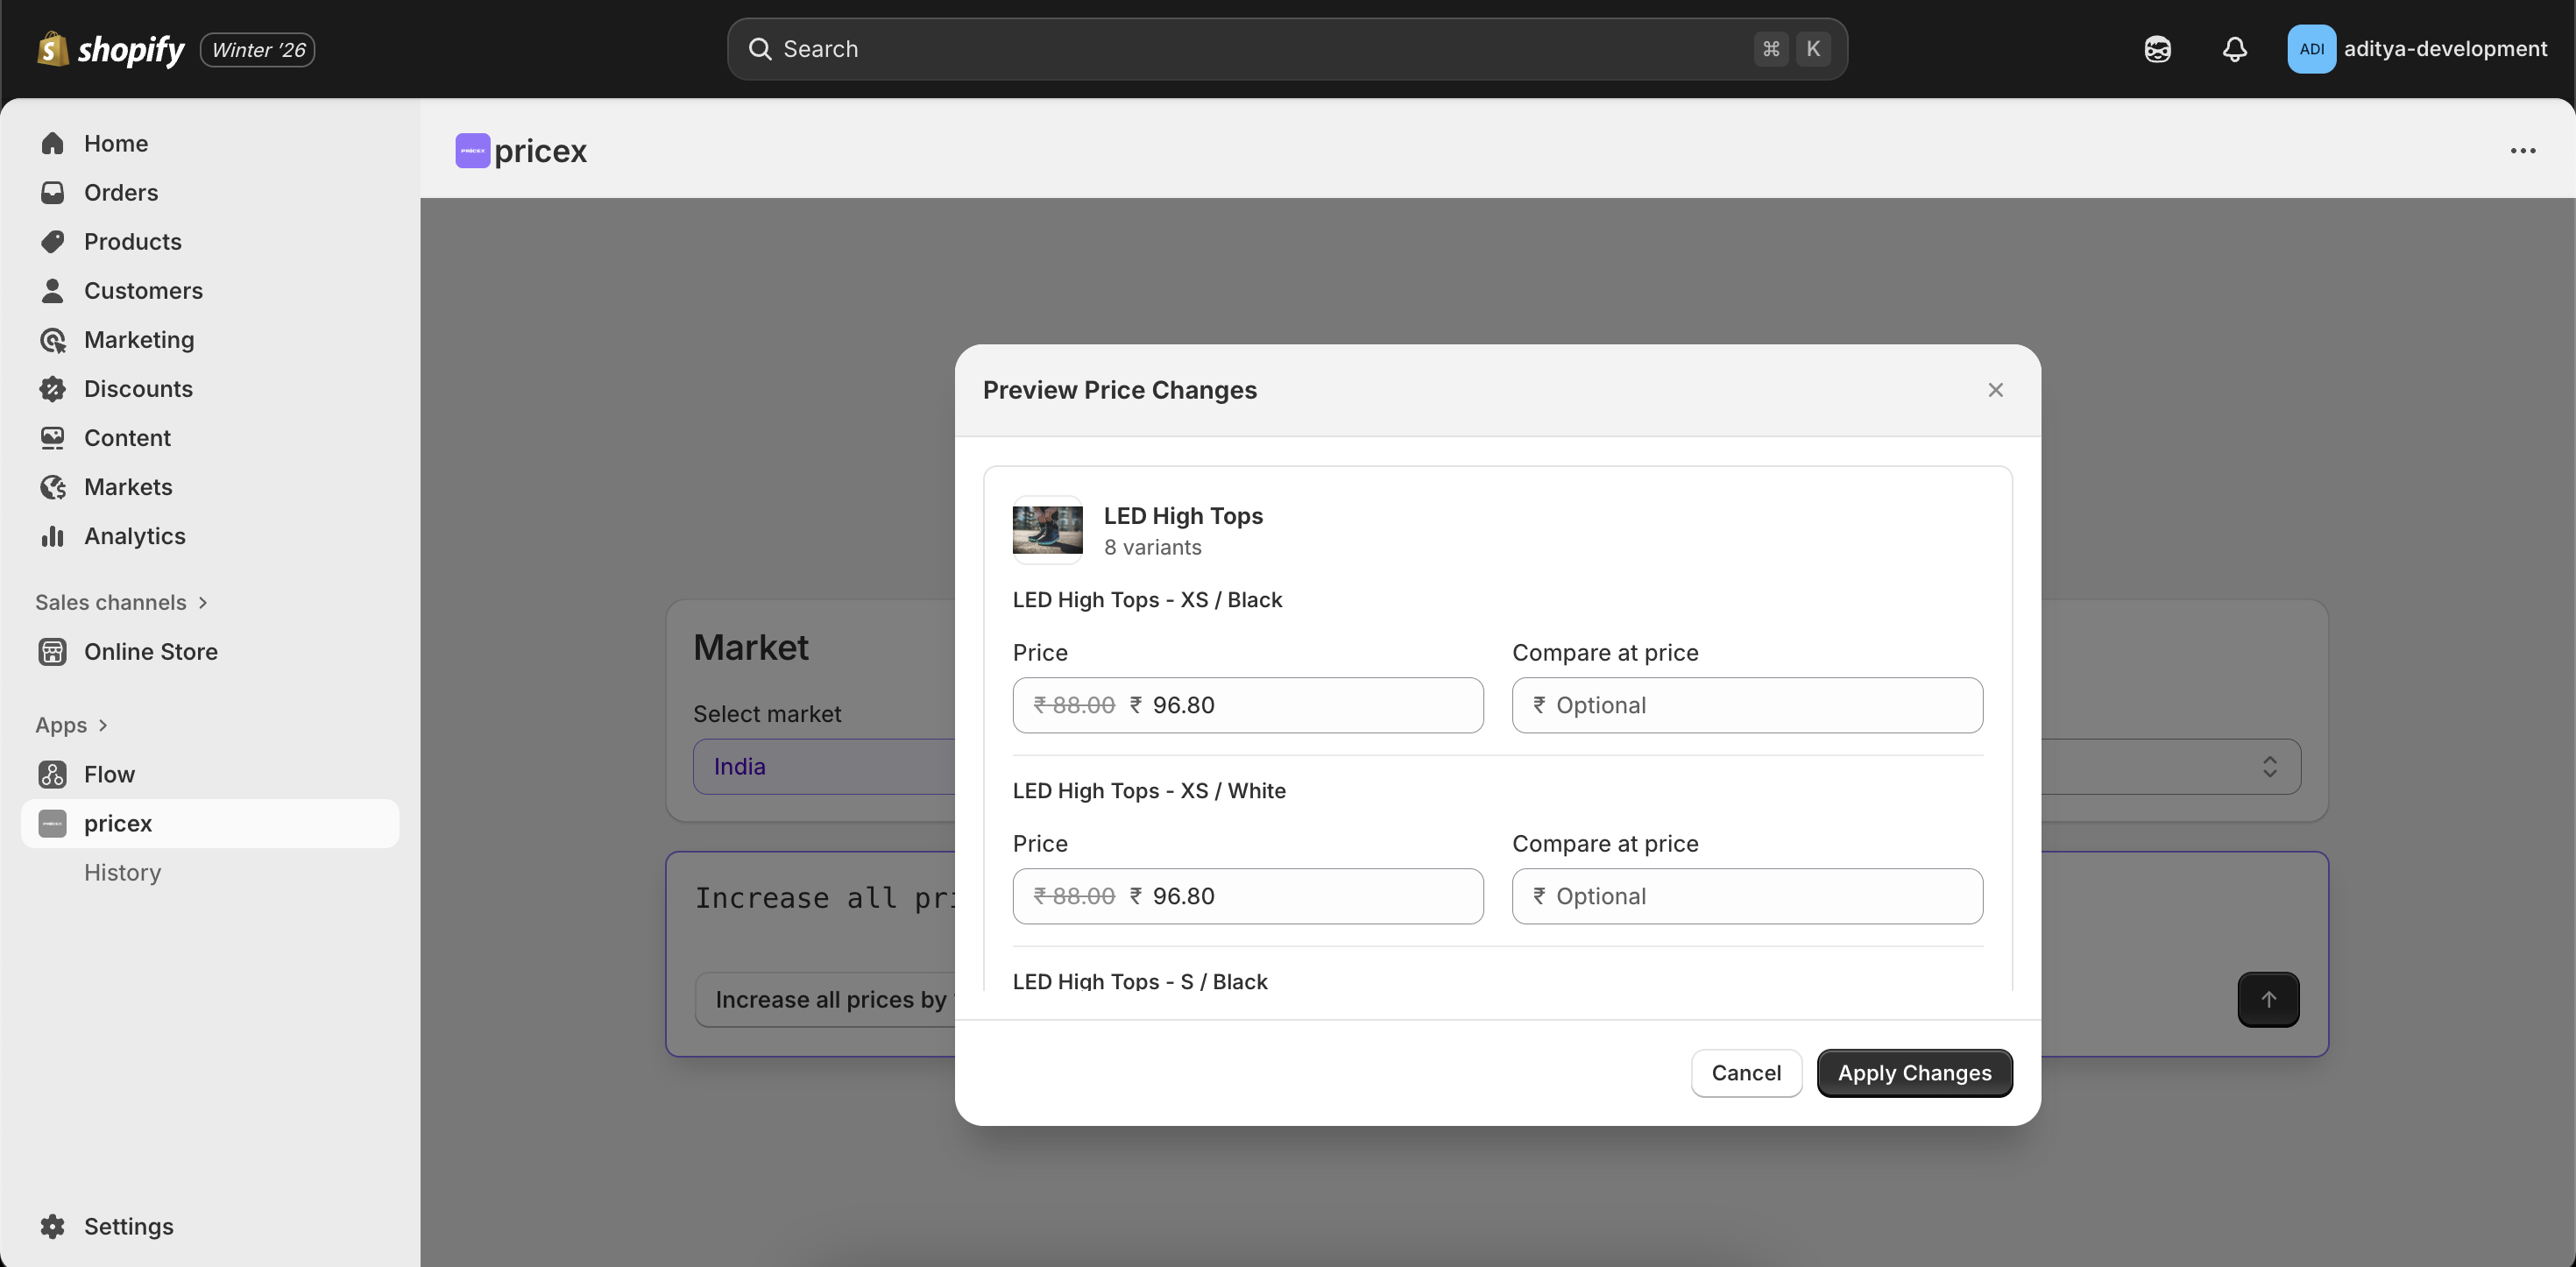
Task: Expand the Sales channels section
Action: [x=203, y=602]
